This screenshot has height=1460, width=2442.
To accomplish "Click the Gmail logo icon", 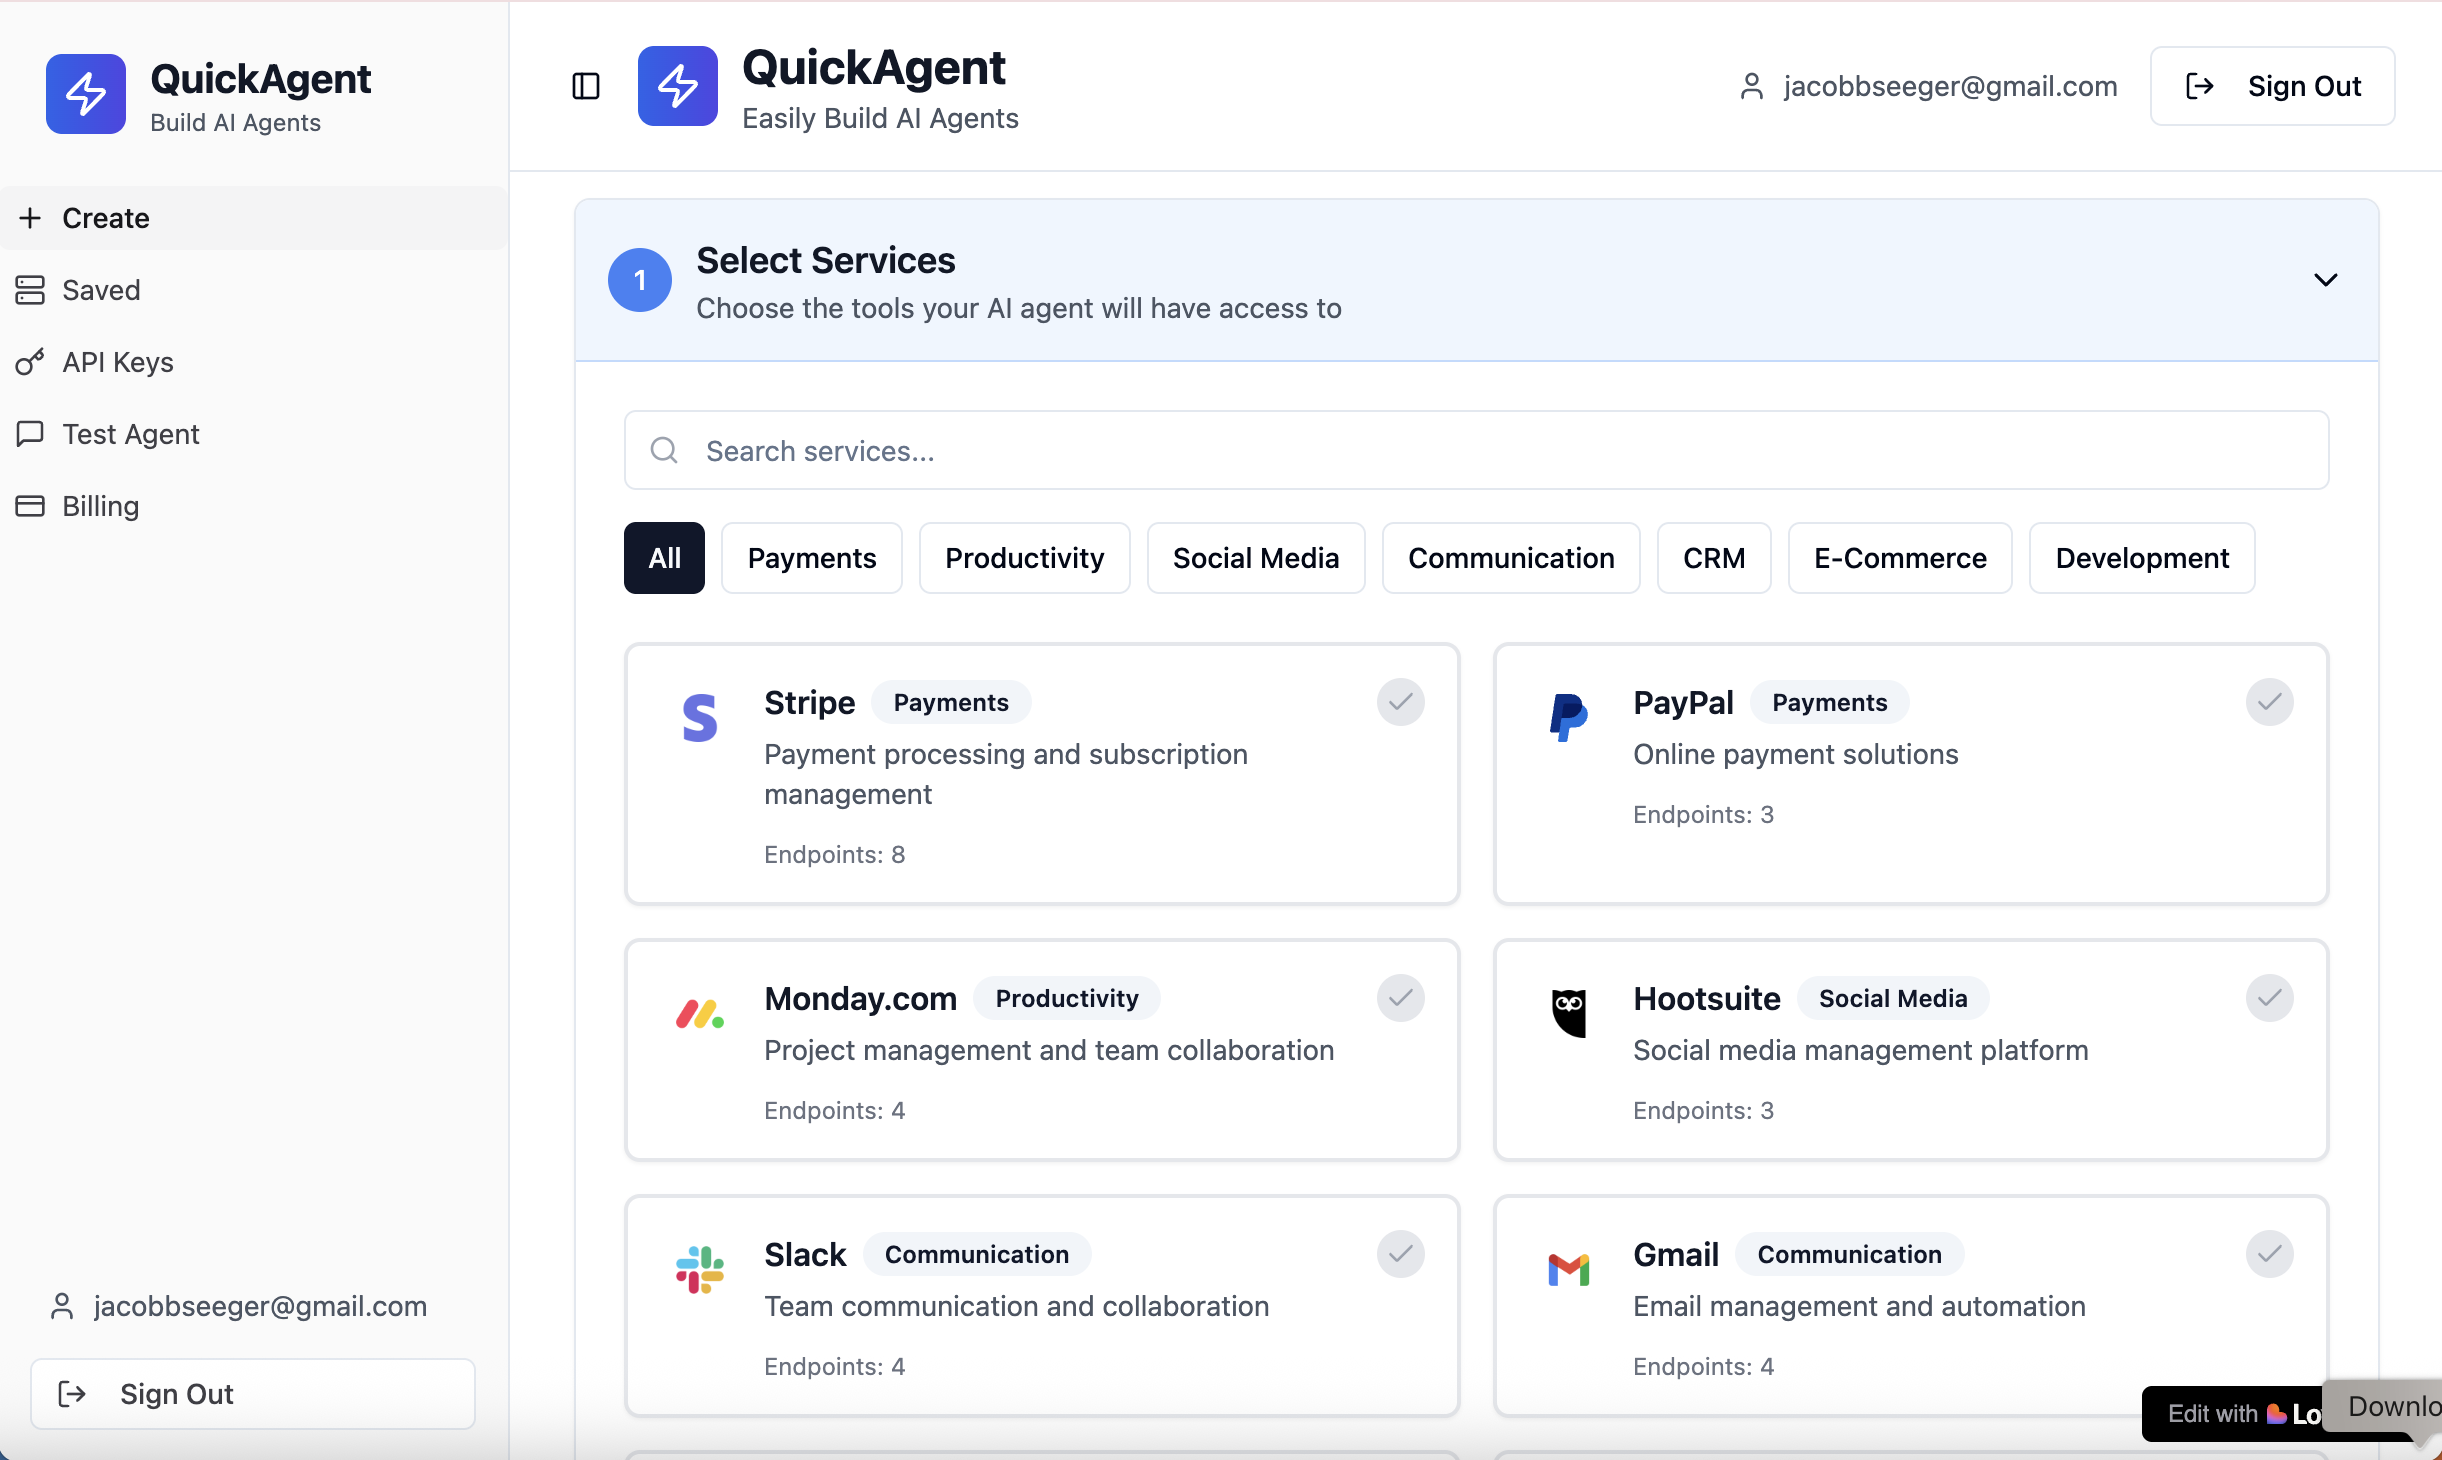I will [1568, 1269].
